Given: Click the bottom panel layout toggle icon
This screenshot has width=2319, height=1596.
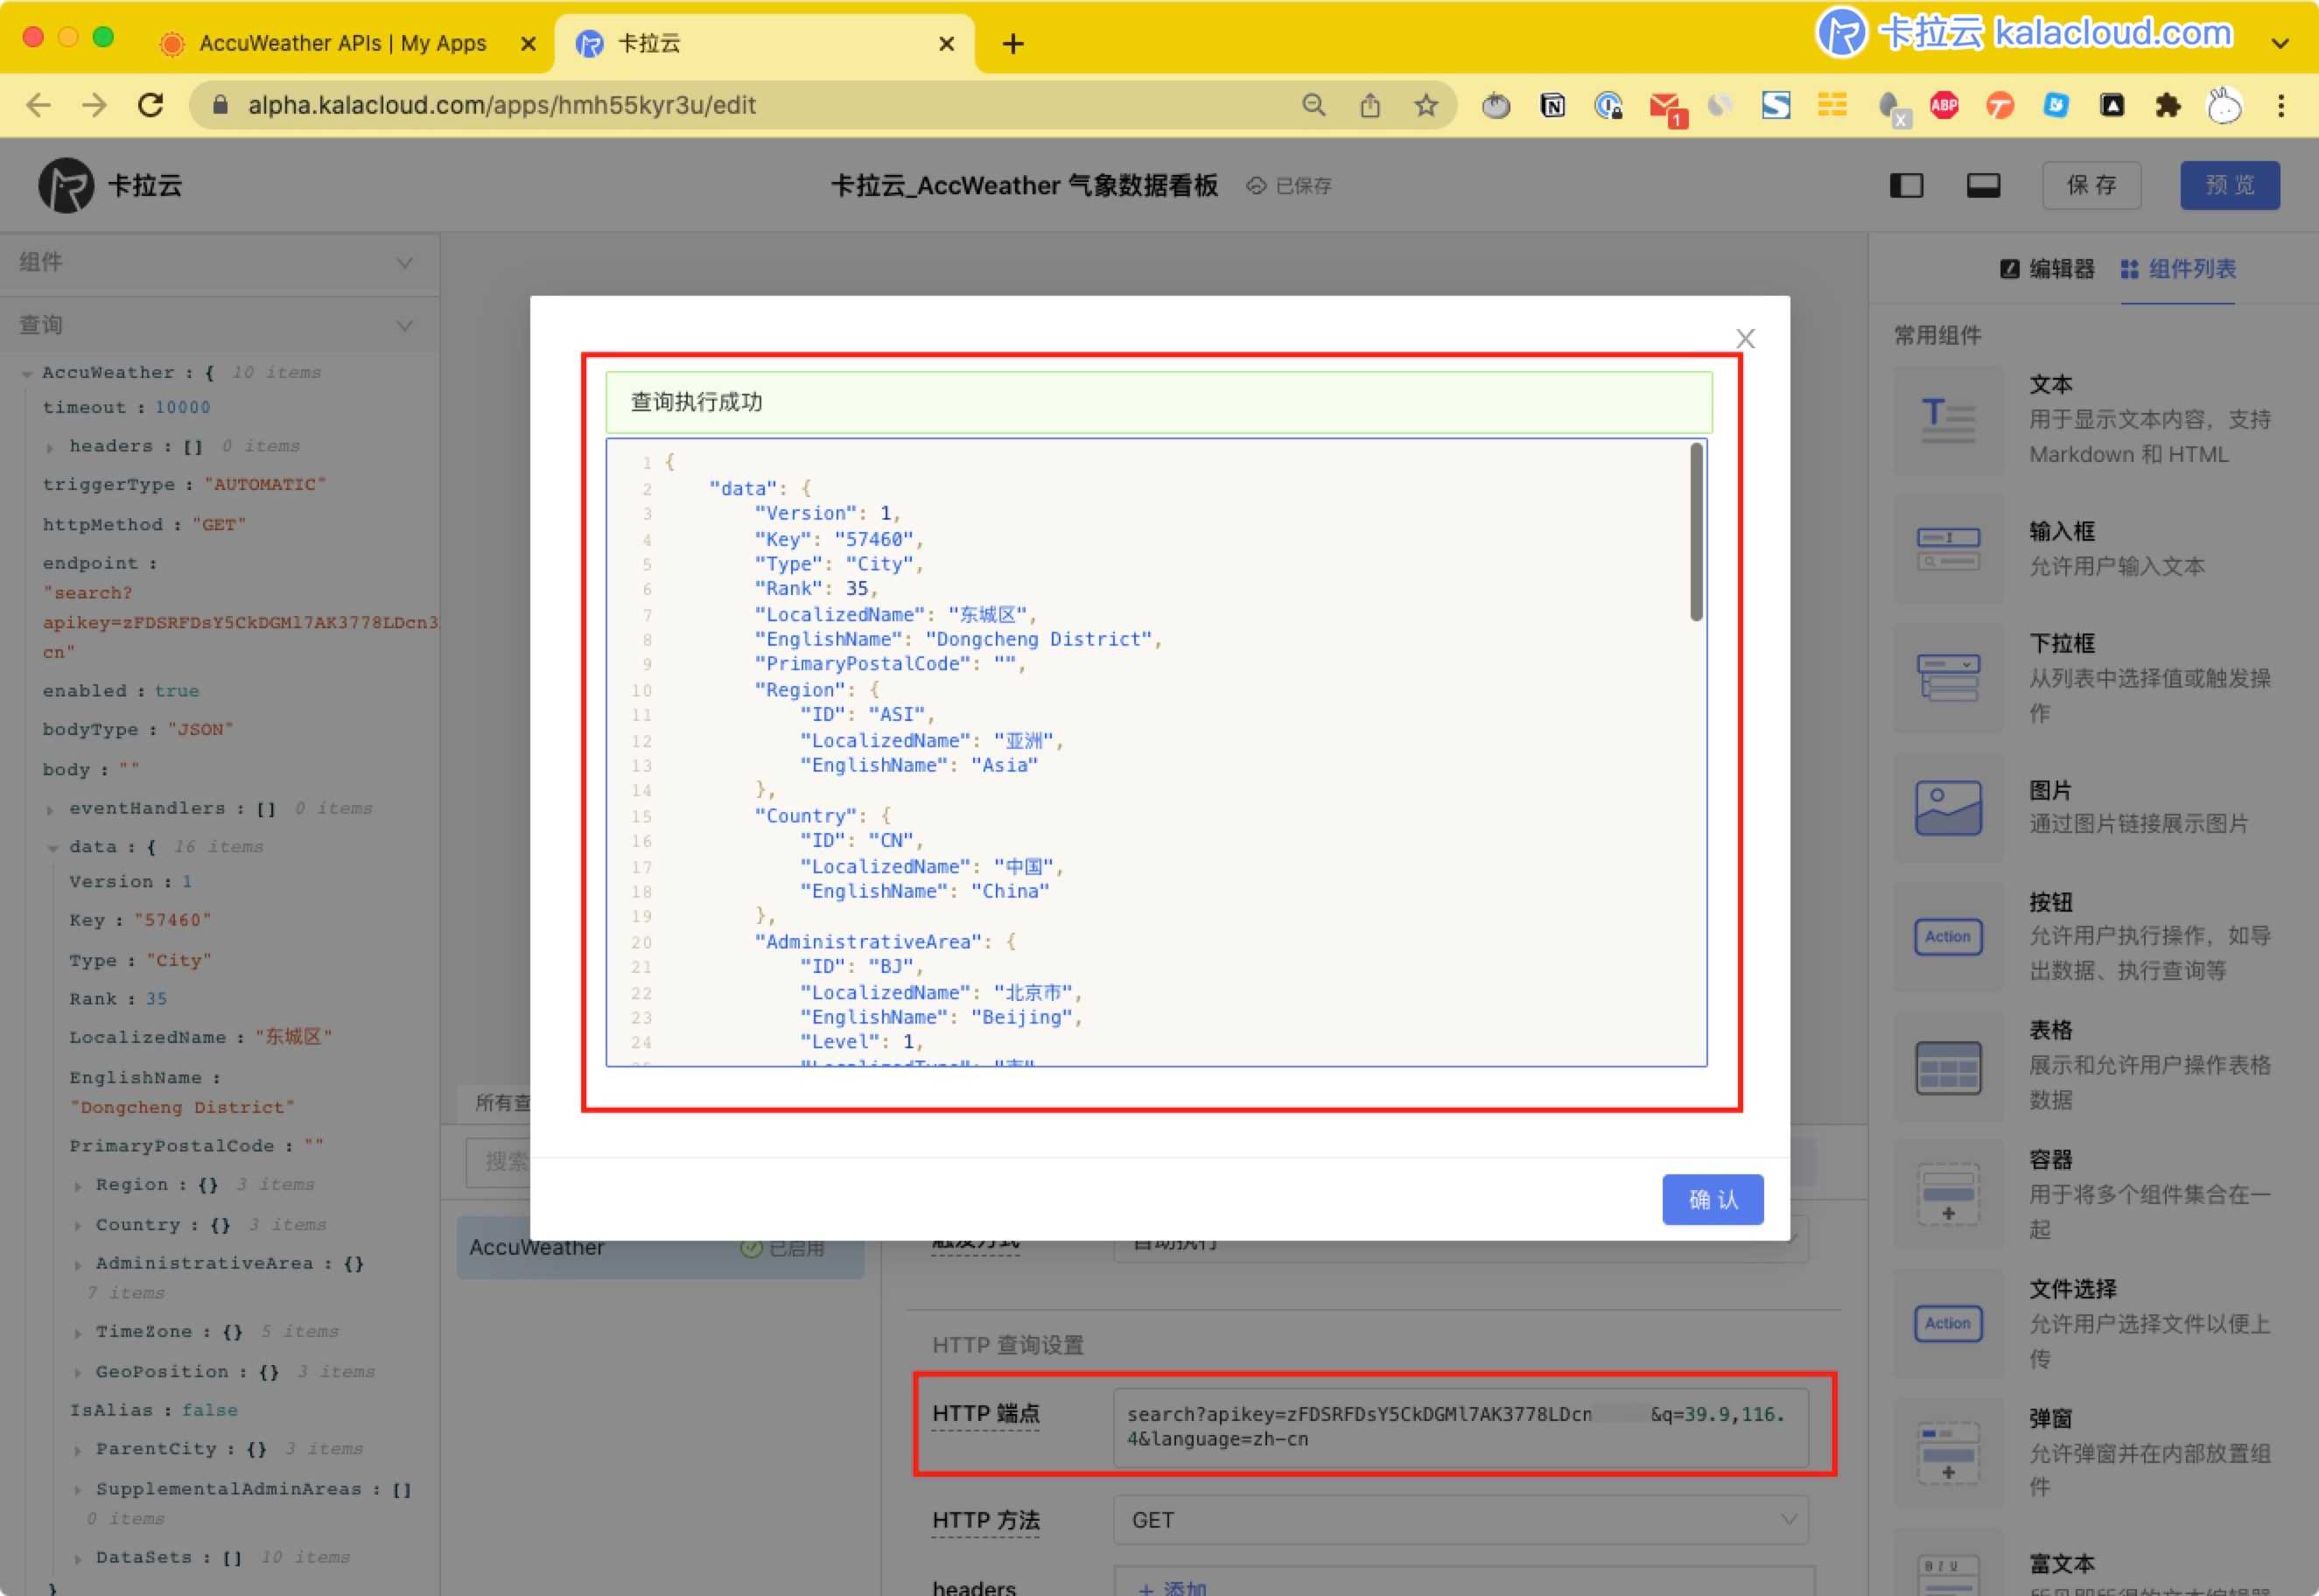Looking at the screenshot, I should click(x=1983, y=186).
